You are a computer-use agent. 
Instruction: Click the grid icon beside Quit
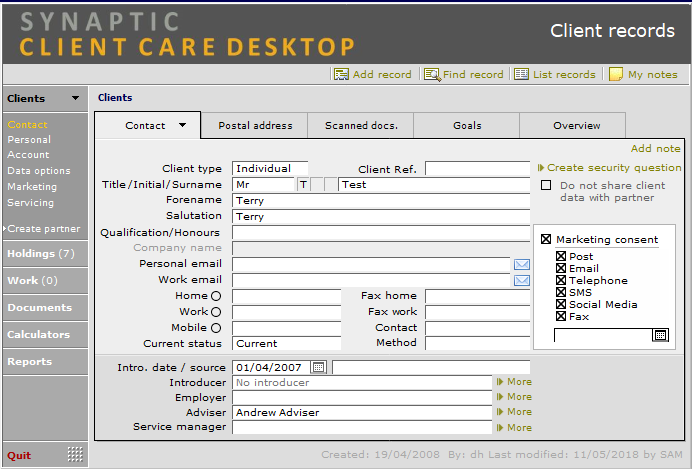(x=75, y=454)
